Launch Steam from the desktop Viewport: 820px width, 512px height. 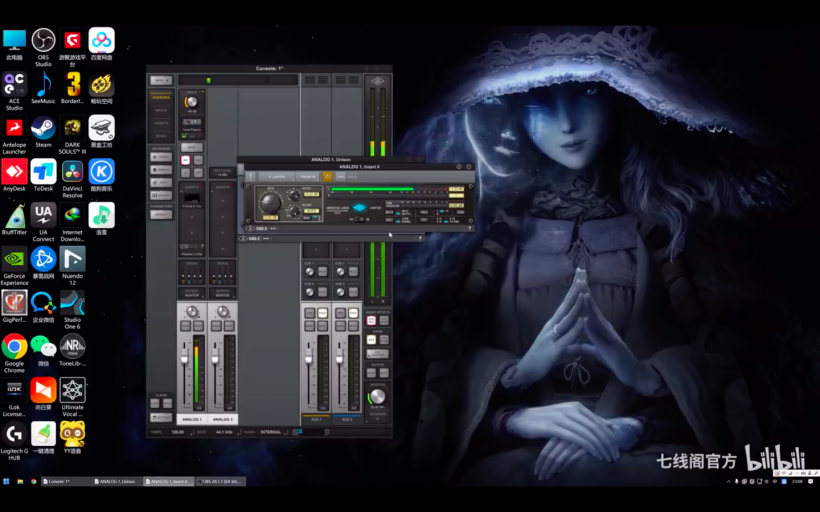click(43, 132)
